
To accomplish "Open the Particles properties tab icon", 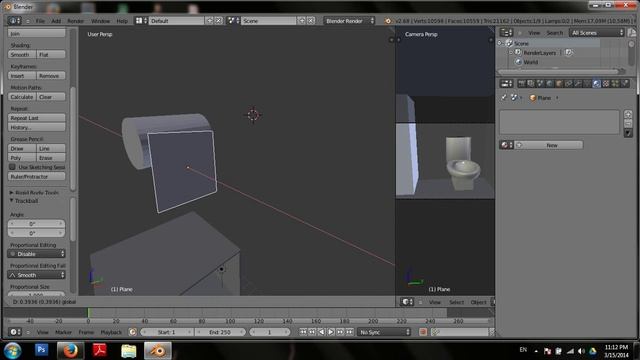I will [x=616, y=84].
